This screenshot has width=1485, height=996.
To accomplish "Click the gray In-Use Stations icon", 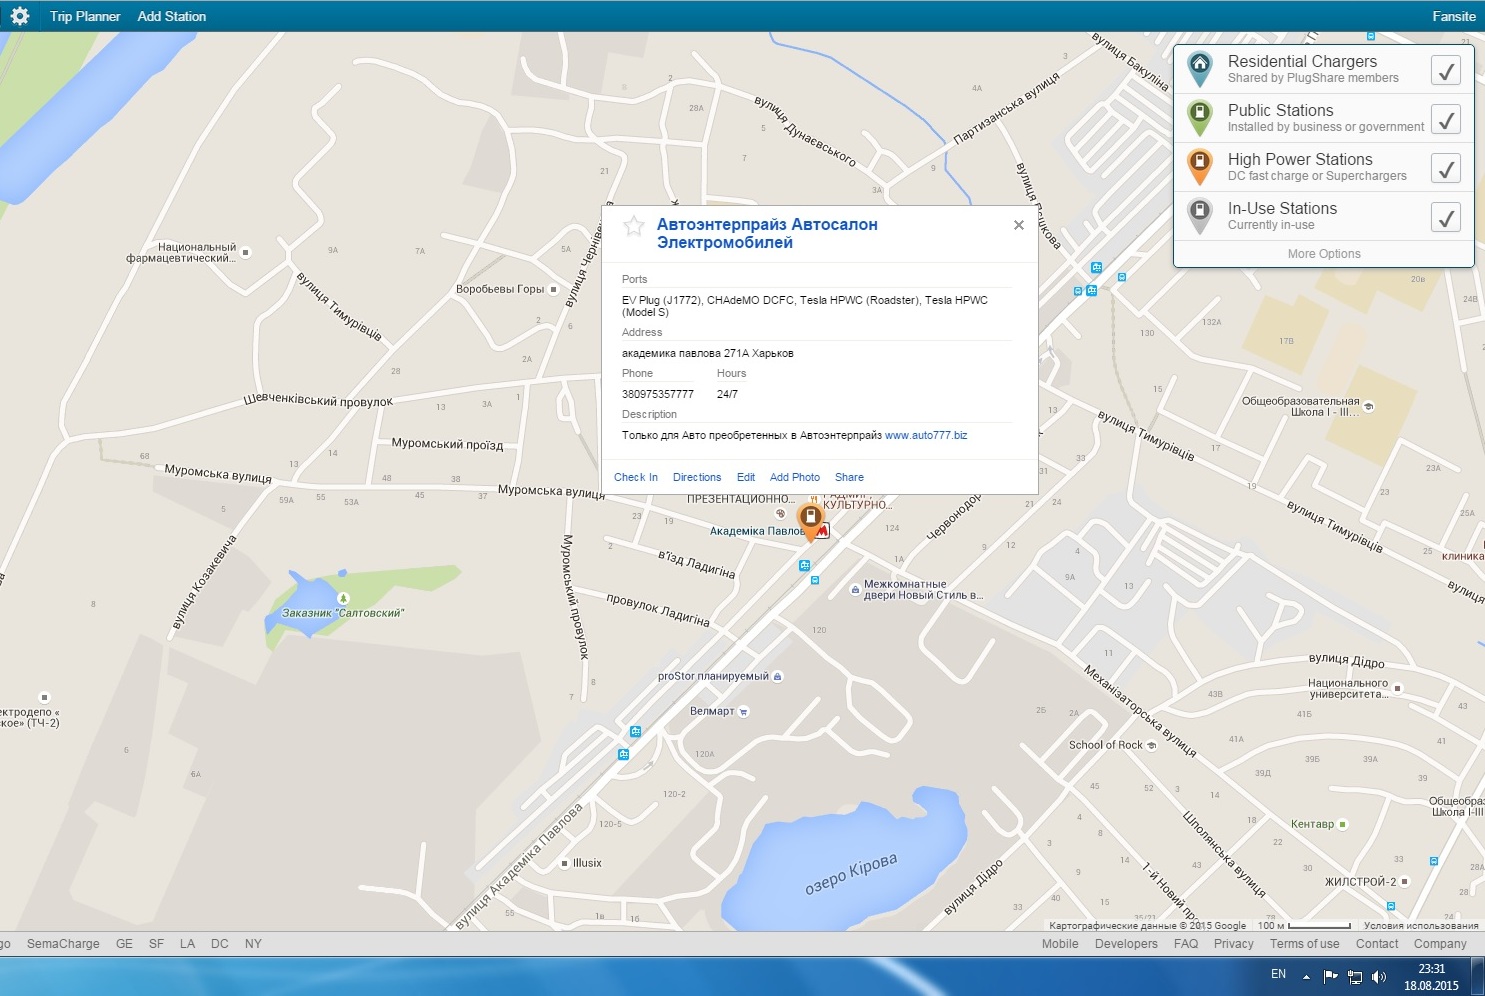I will [1199, 215].
